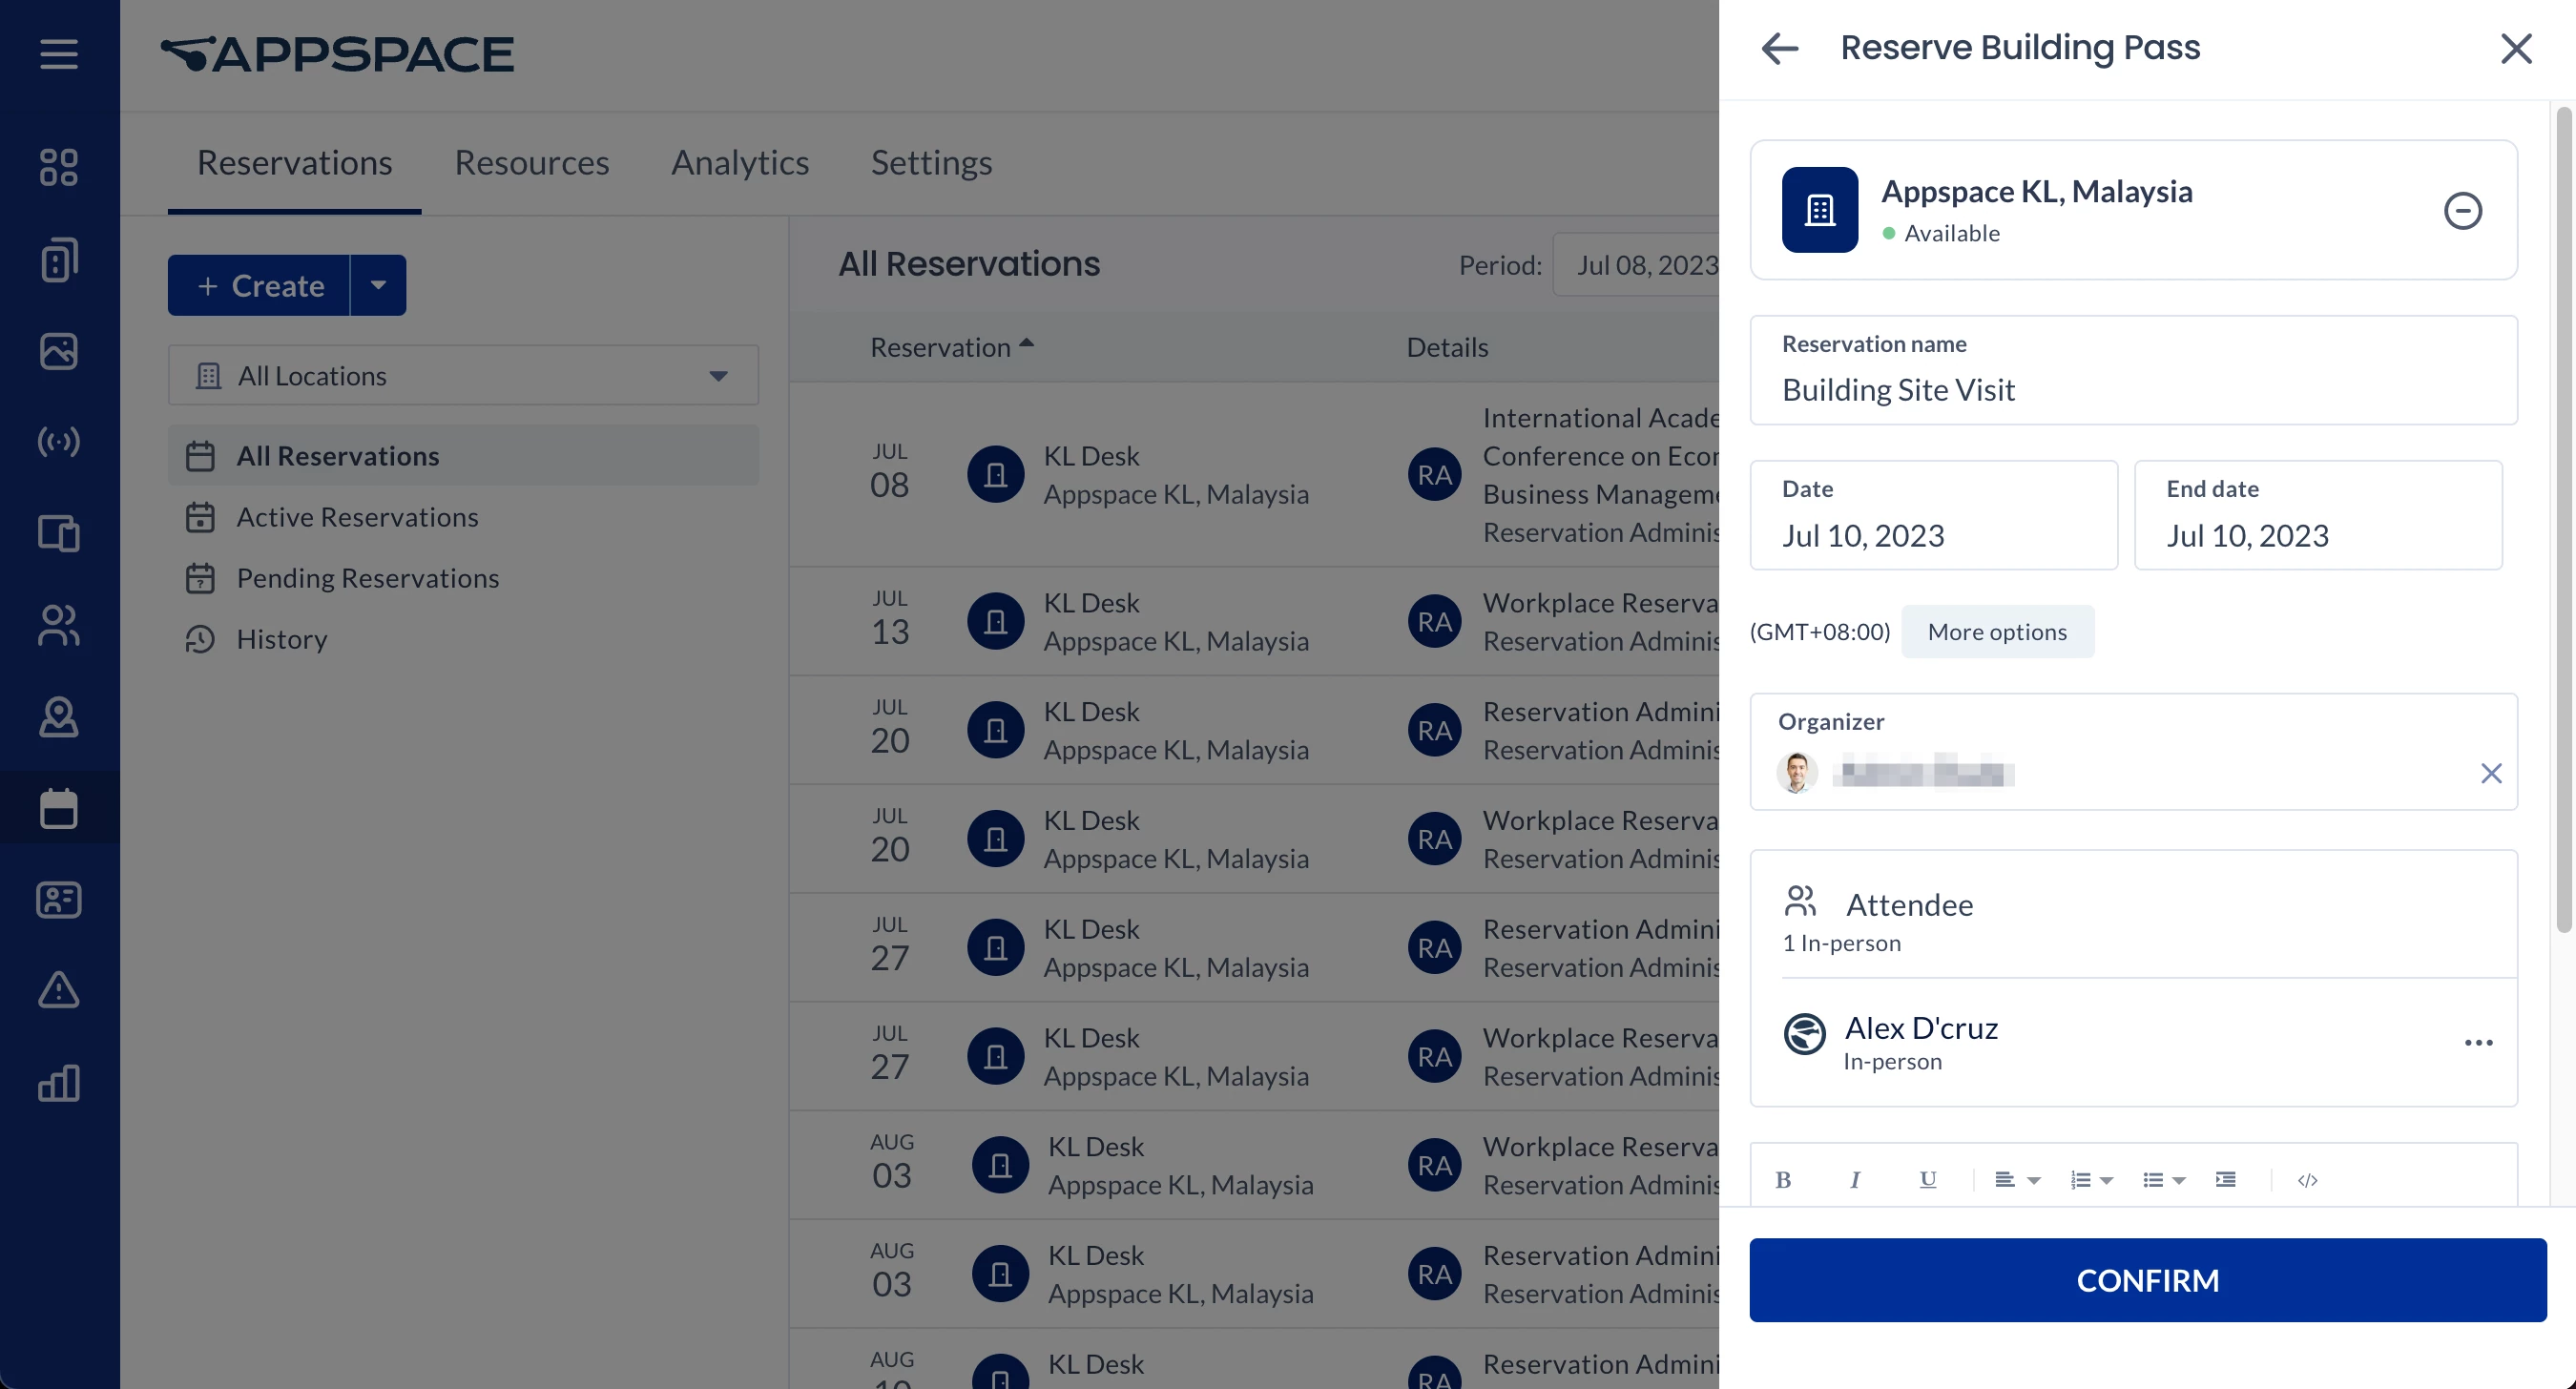Toggle underline formatting in the editor
2576x1389 pixels.
pyautogui.click(x=1927, y=1180)
